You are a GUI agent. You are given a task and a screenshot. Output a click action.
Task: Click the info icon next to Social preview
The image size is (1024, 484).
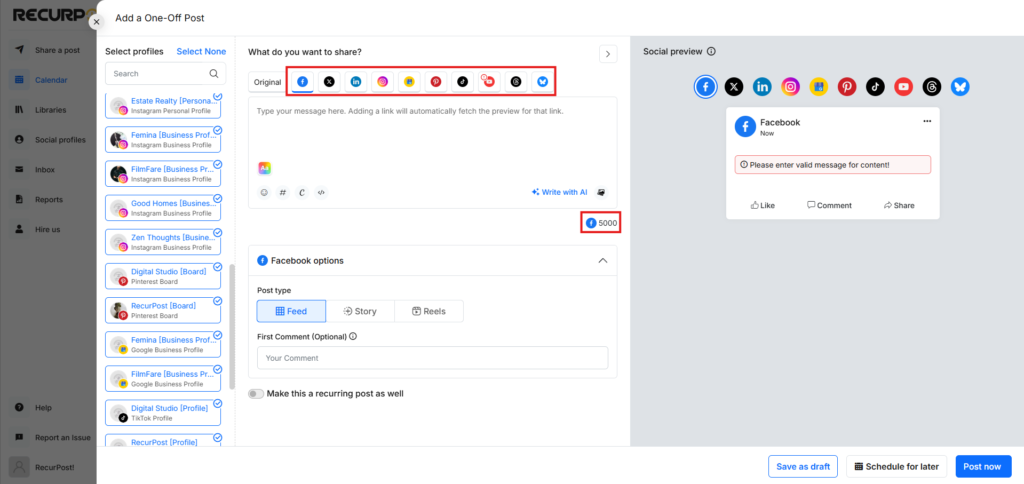(711, 52)
